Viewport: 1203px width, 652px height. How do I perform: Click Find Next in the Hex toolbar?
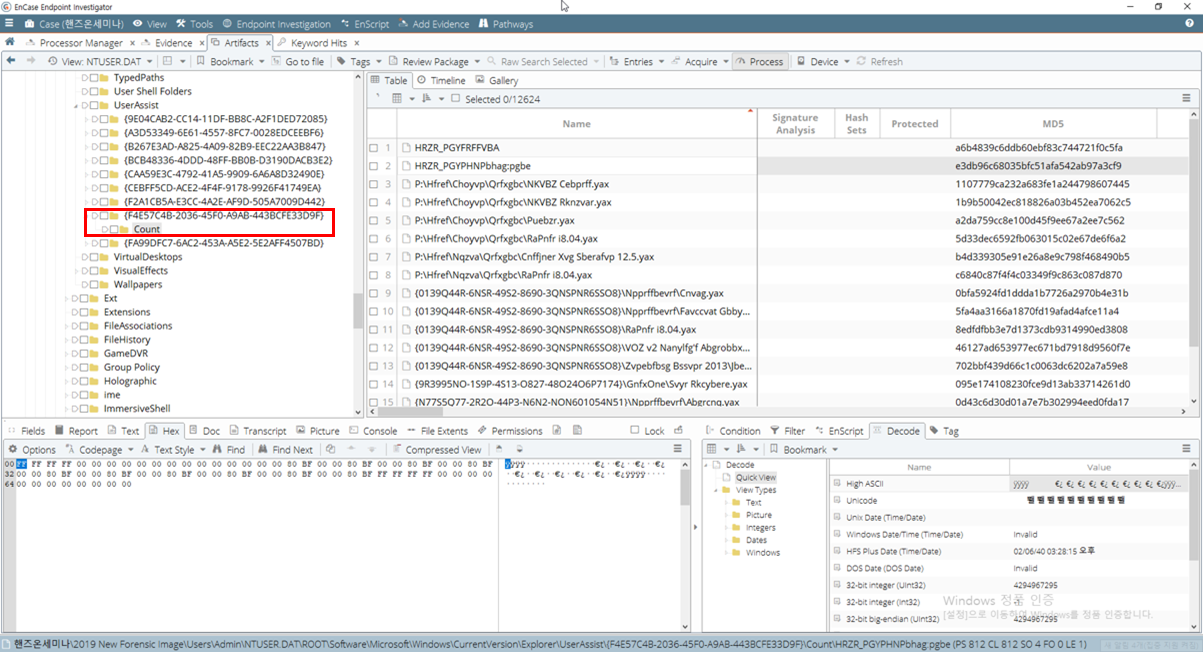coord(285,449)
